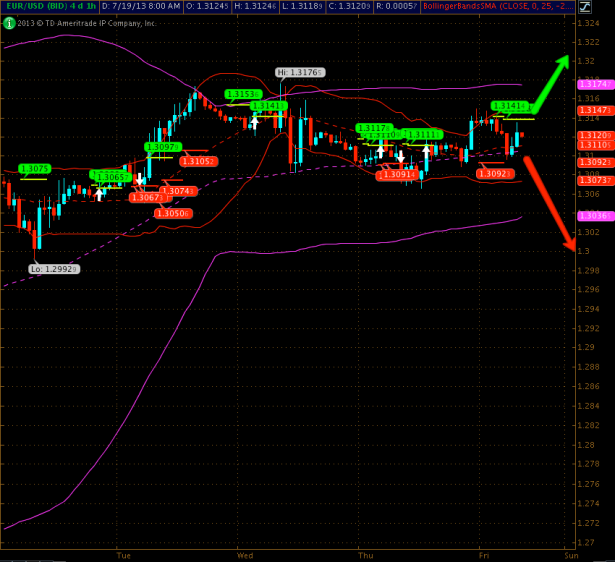This screenshot has height=562, width=615.
Task: Click the Tue date label on time axis
Action: tap(124, 553)
